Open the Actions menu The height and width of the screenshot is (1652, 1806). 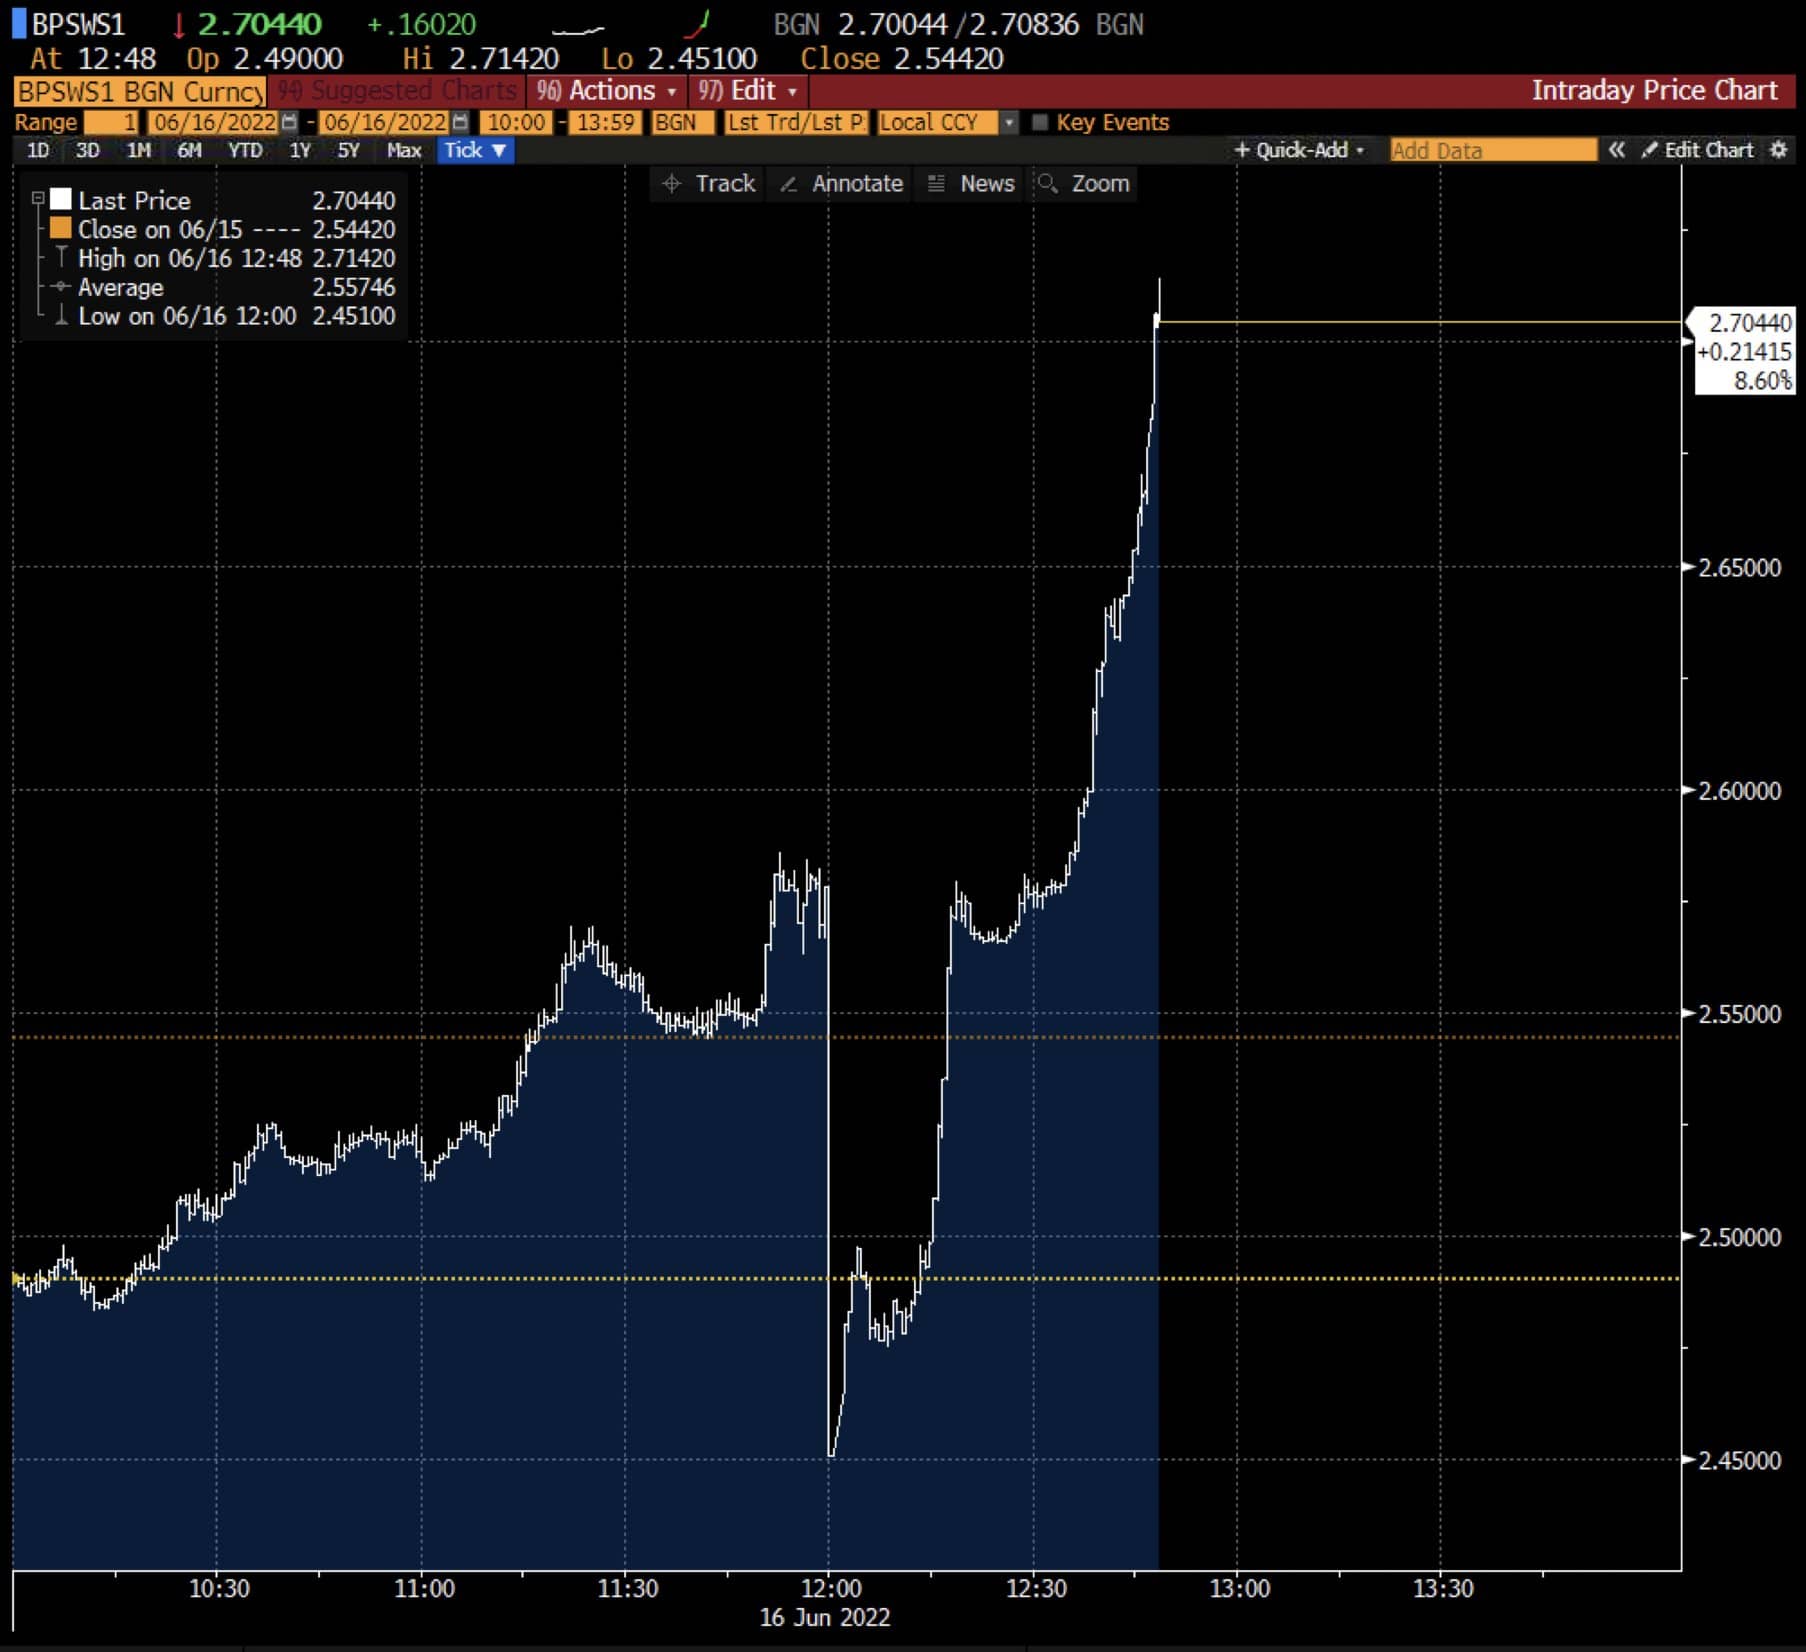607,91
